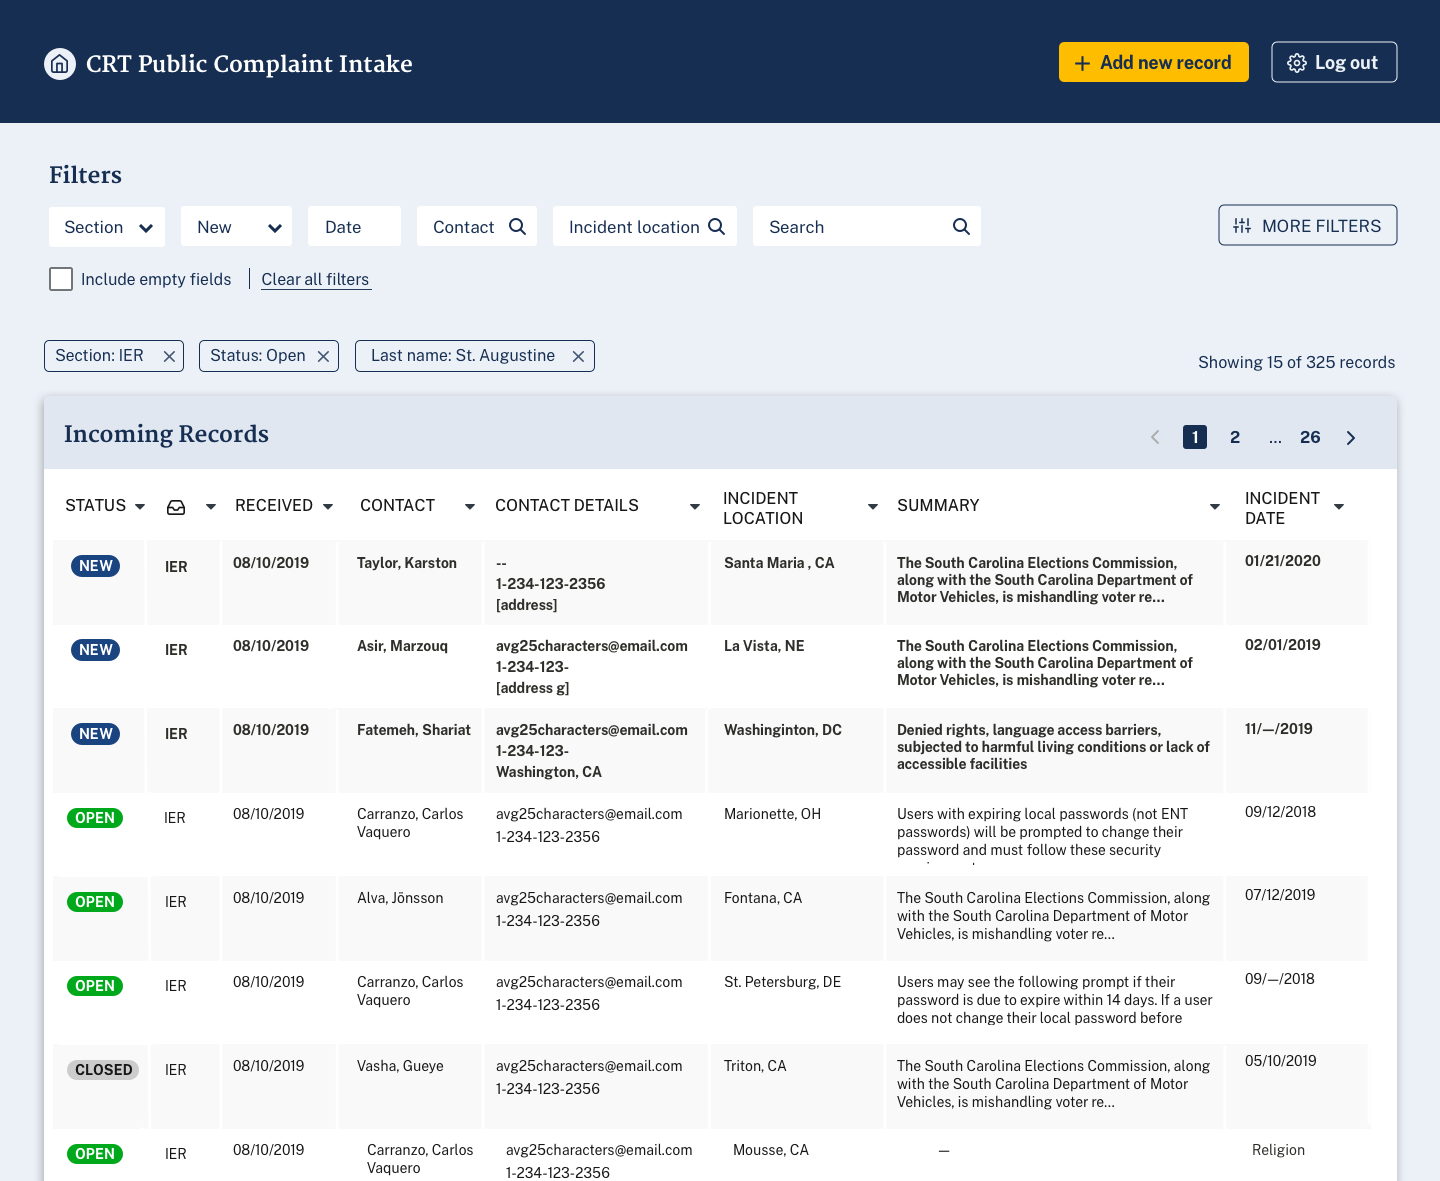
Task: Open the Section filter dropdown
Action: (107, 227)
